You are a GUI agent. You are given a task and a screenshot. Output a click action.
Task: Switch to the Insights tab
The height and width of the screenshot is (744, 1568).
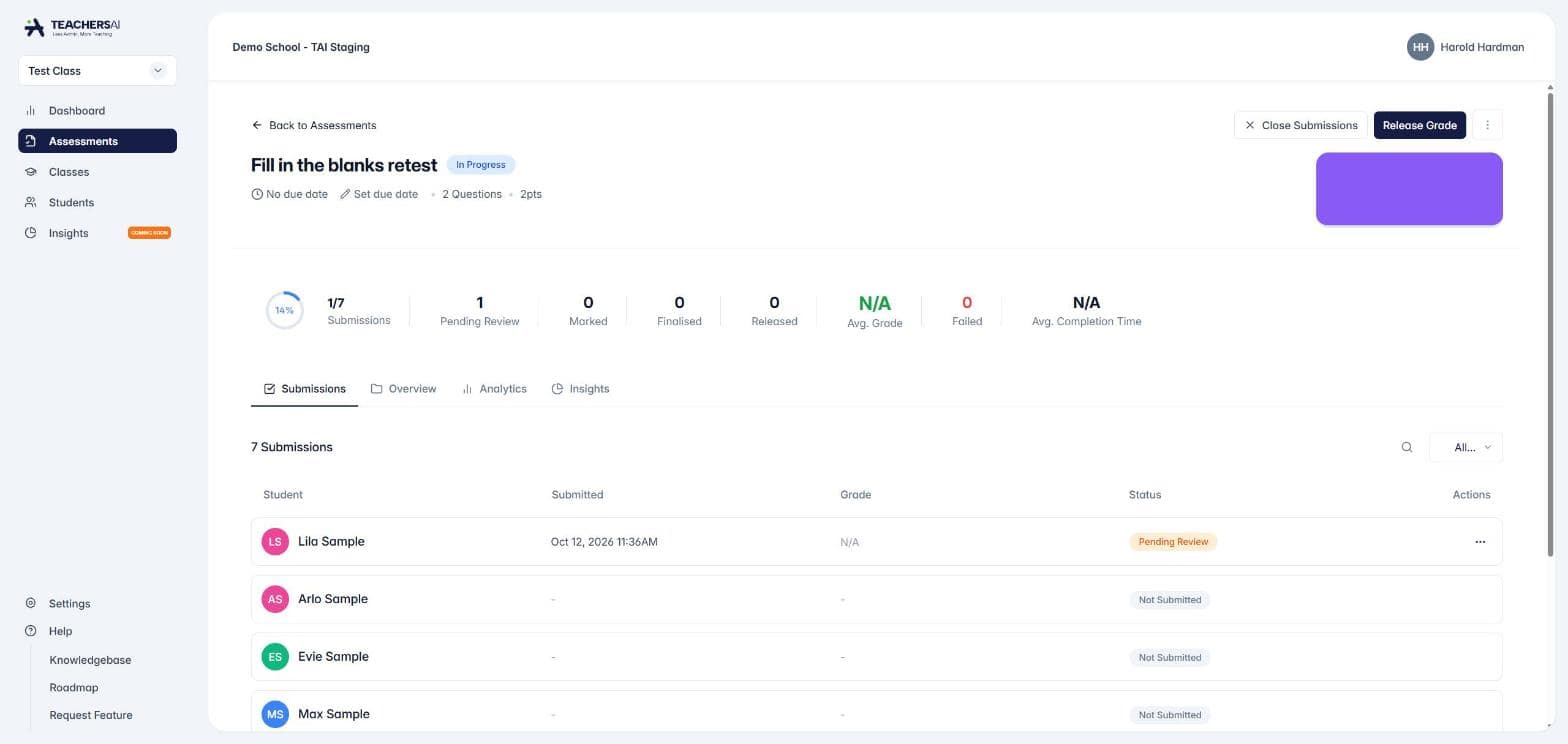580,389
